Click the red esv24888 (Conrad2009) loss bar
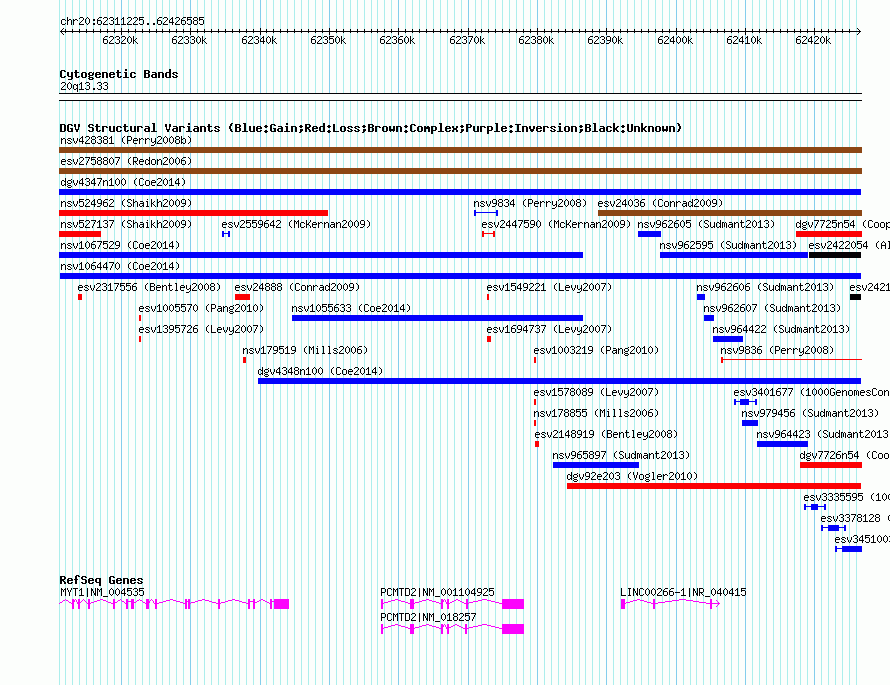This screenshot has height=685, width=890. (x=242, y=297)
